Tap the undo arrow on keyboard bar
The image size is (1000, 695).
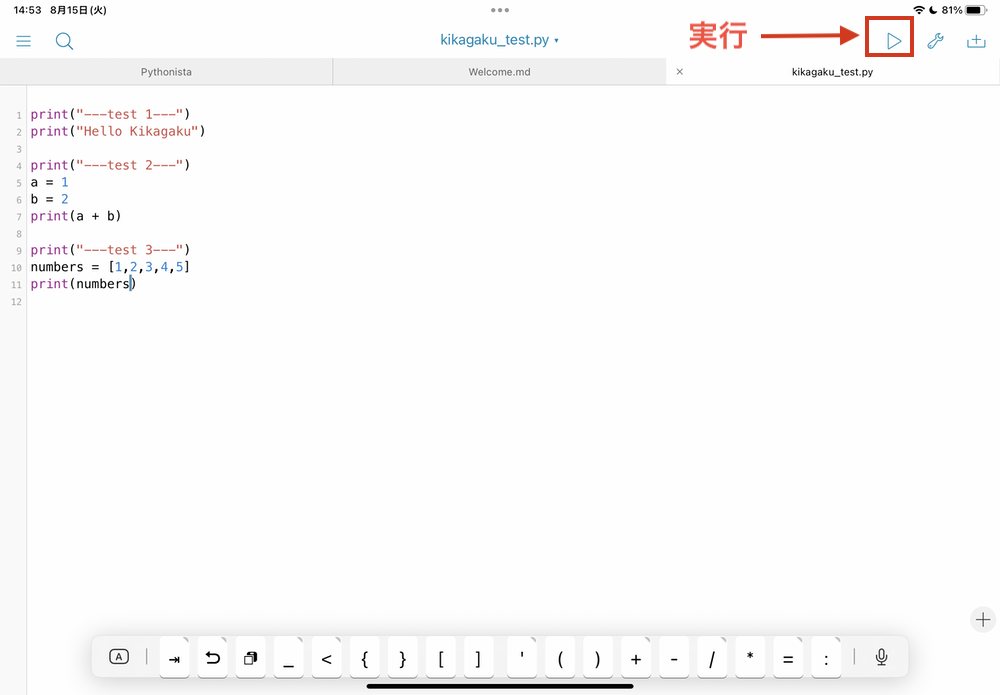pyautogui.click(x=212, y=657)
